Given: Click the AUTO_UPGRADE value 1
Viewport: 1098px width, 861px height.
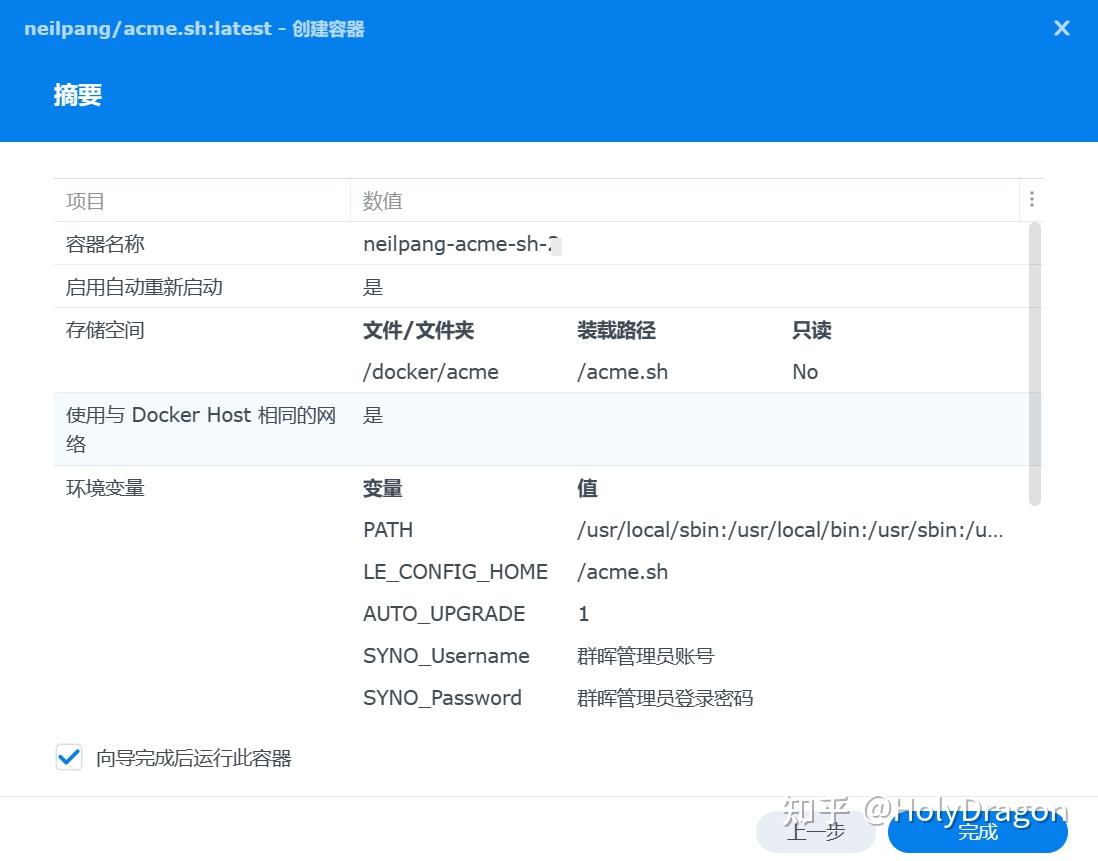Looking at the screenshot, I should (x=583, y=613).
